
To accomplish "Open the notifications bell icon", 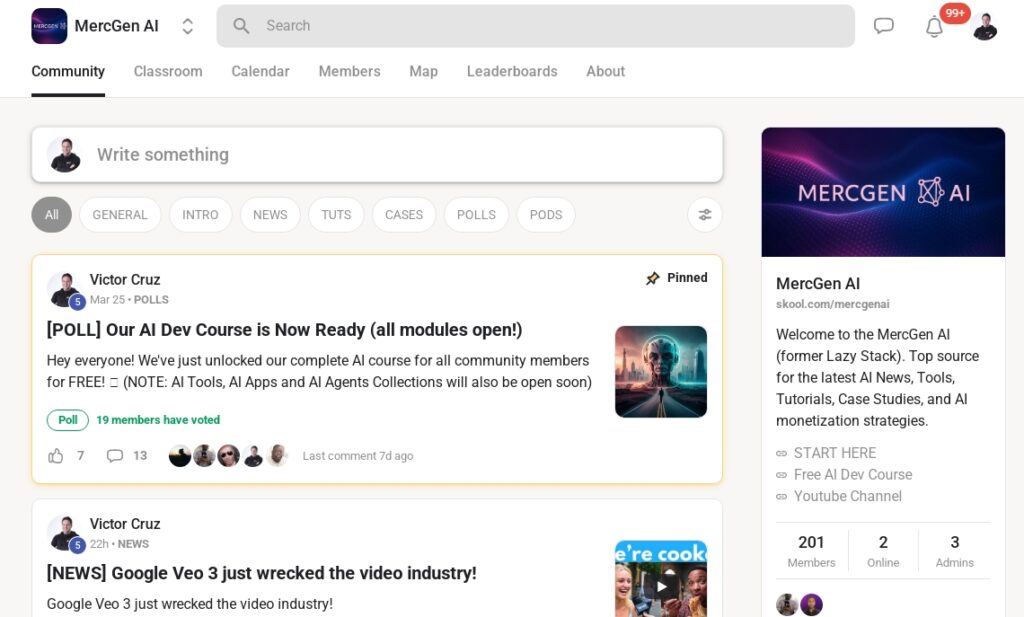I will (x=935, y=27).
